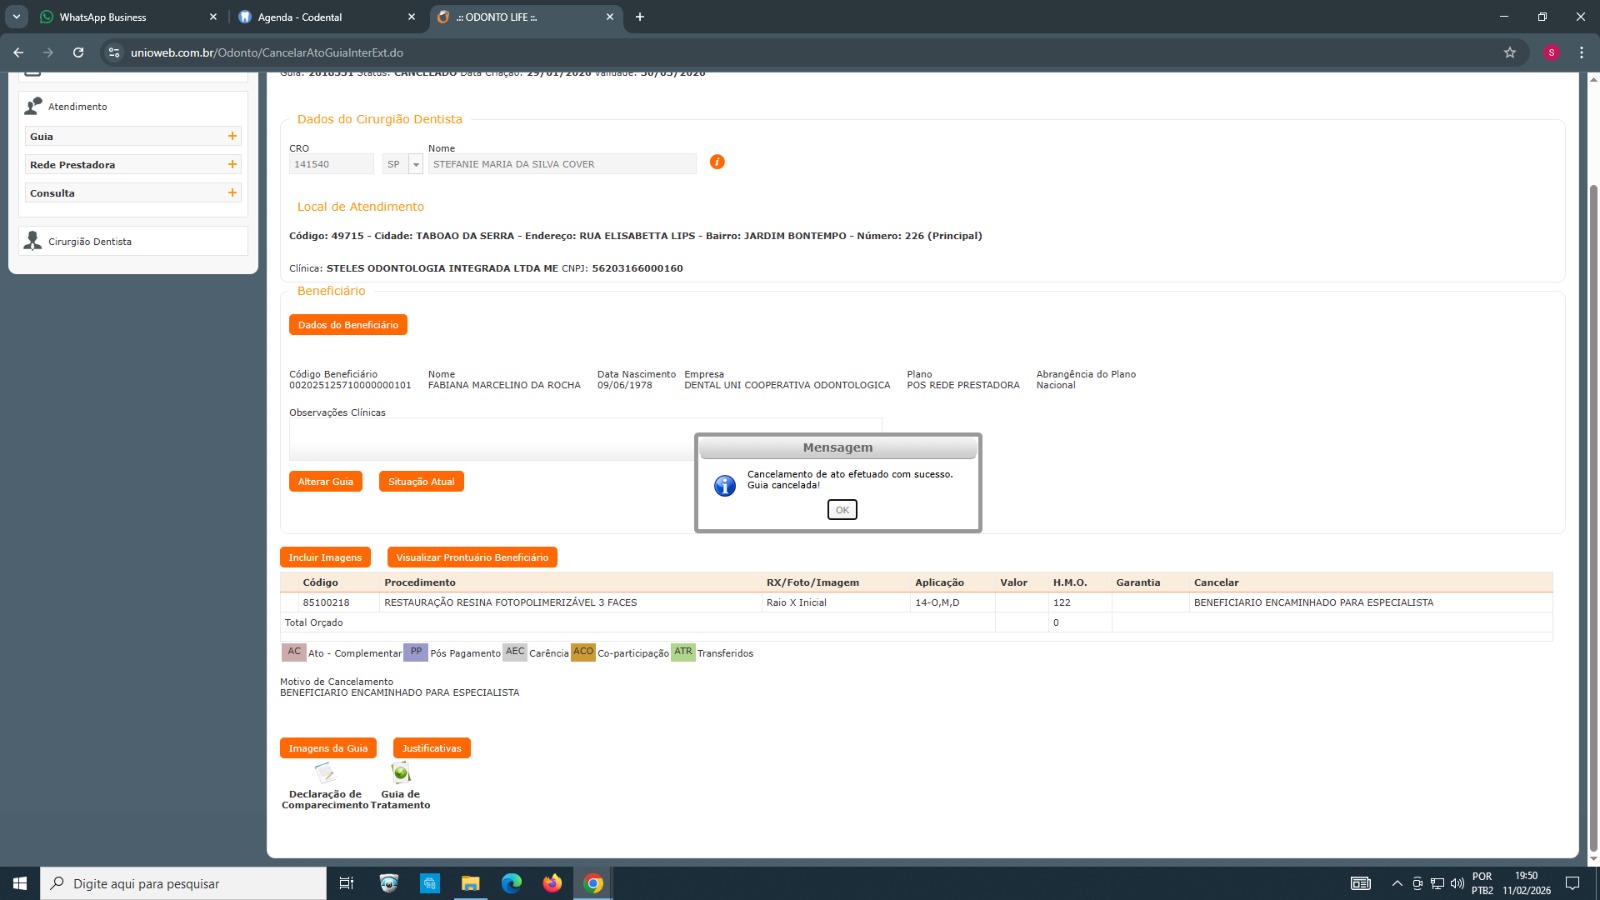Click the dentist Nome input field
Image resolution: width=1600 pixels, height=900 pixels.
coord(562,164)
